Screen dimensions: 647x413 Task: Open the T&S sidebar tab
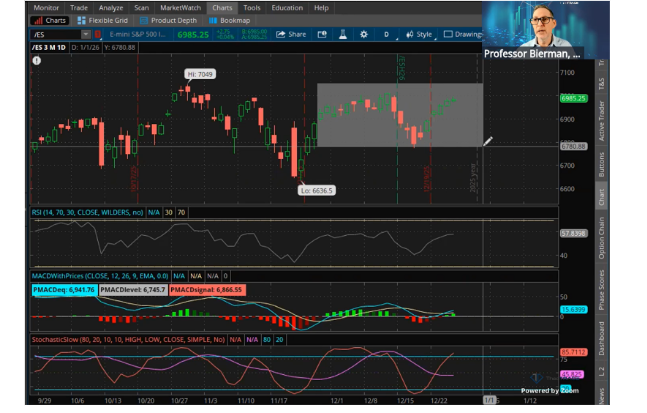coord(601,84)
